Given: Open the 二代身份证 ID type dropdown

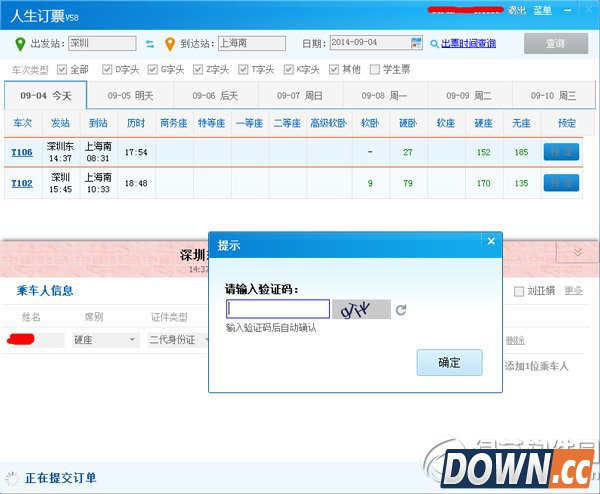Looking at the screenshot, I should point(178,340).
